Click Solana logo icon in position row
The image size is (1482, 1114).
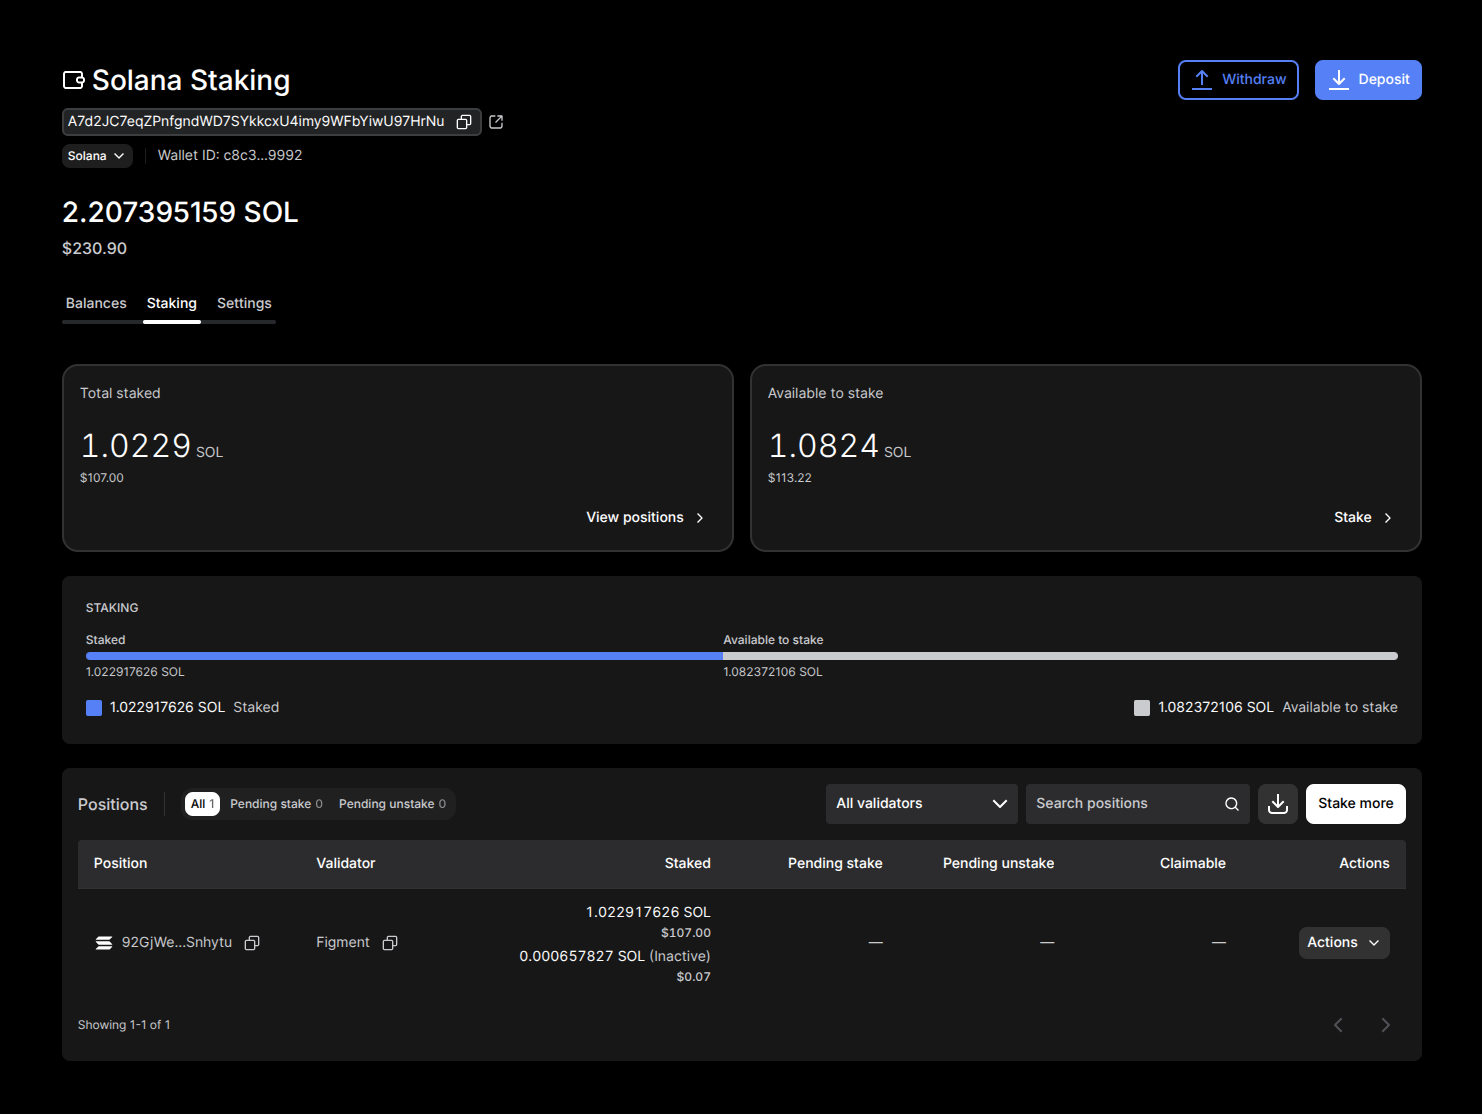click(104, 943)
